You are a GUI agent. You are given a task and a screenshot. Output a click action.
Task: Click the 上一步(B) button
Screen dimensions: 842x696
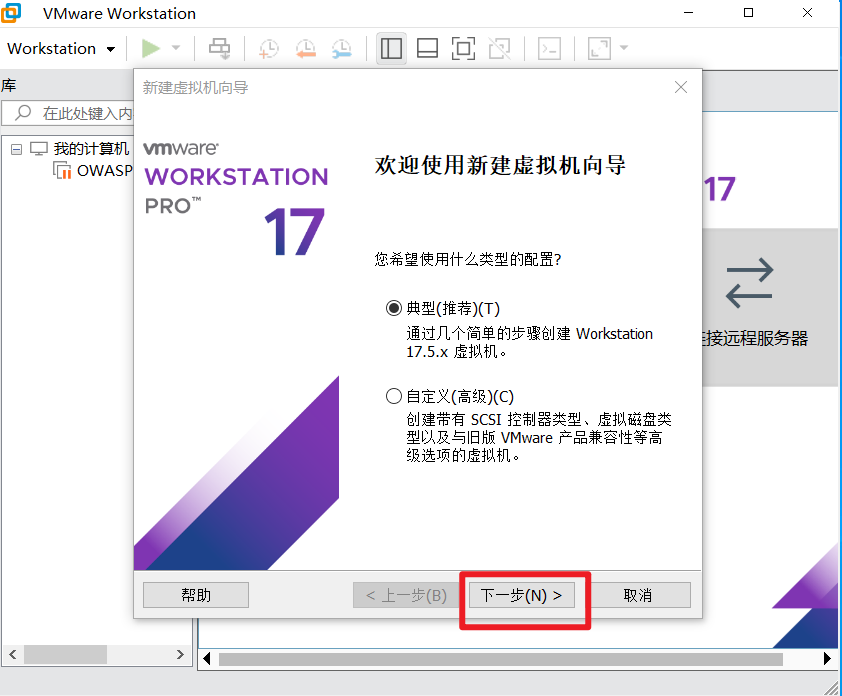click(407, 595)
